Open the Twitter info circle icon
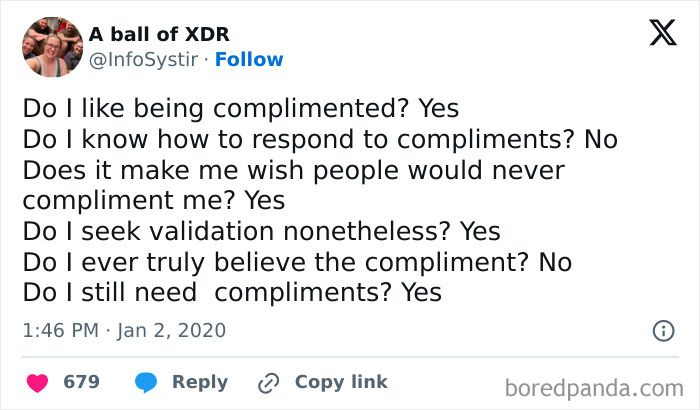Viewport: 700px width, 410px height. [x=662, y=330]
